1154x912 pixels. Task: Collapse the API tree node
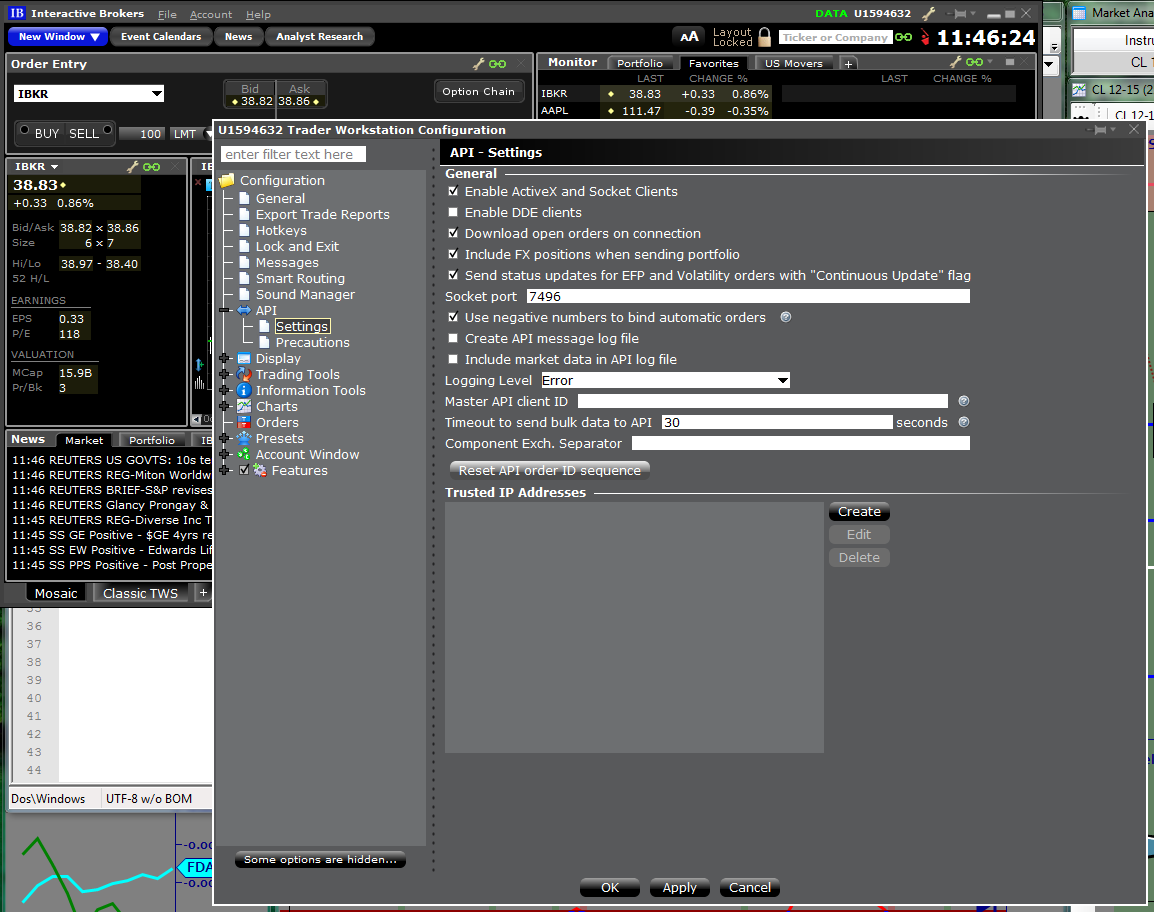click(224, 311)
